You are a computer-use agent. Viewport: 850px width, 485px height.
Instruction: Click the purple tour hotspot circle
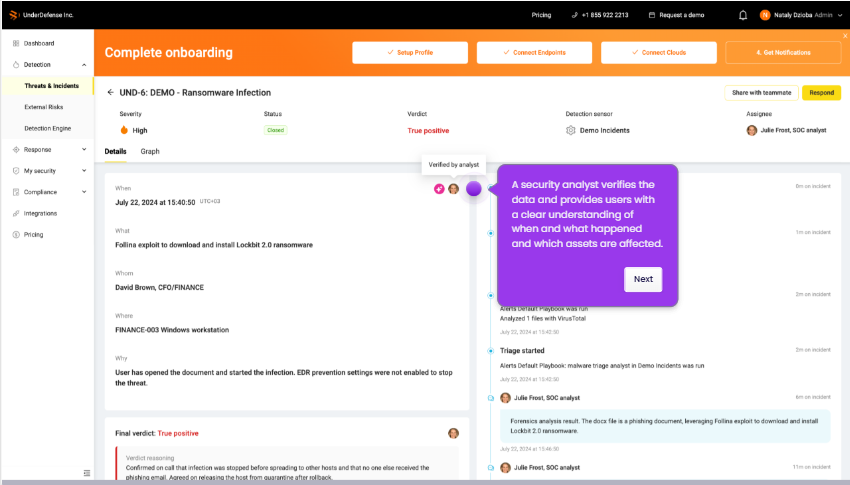[x=474, y=189]
